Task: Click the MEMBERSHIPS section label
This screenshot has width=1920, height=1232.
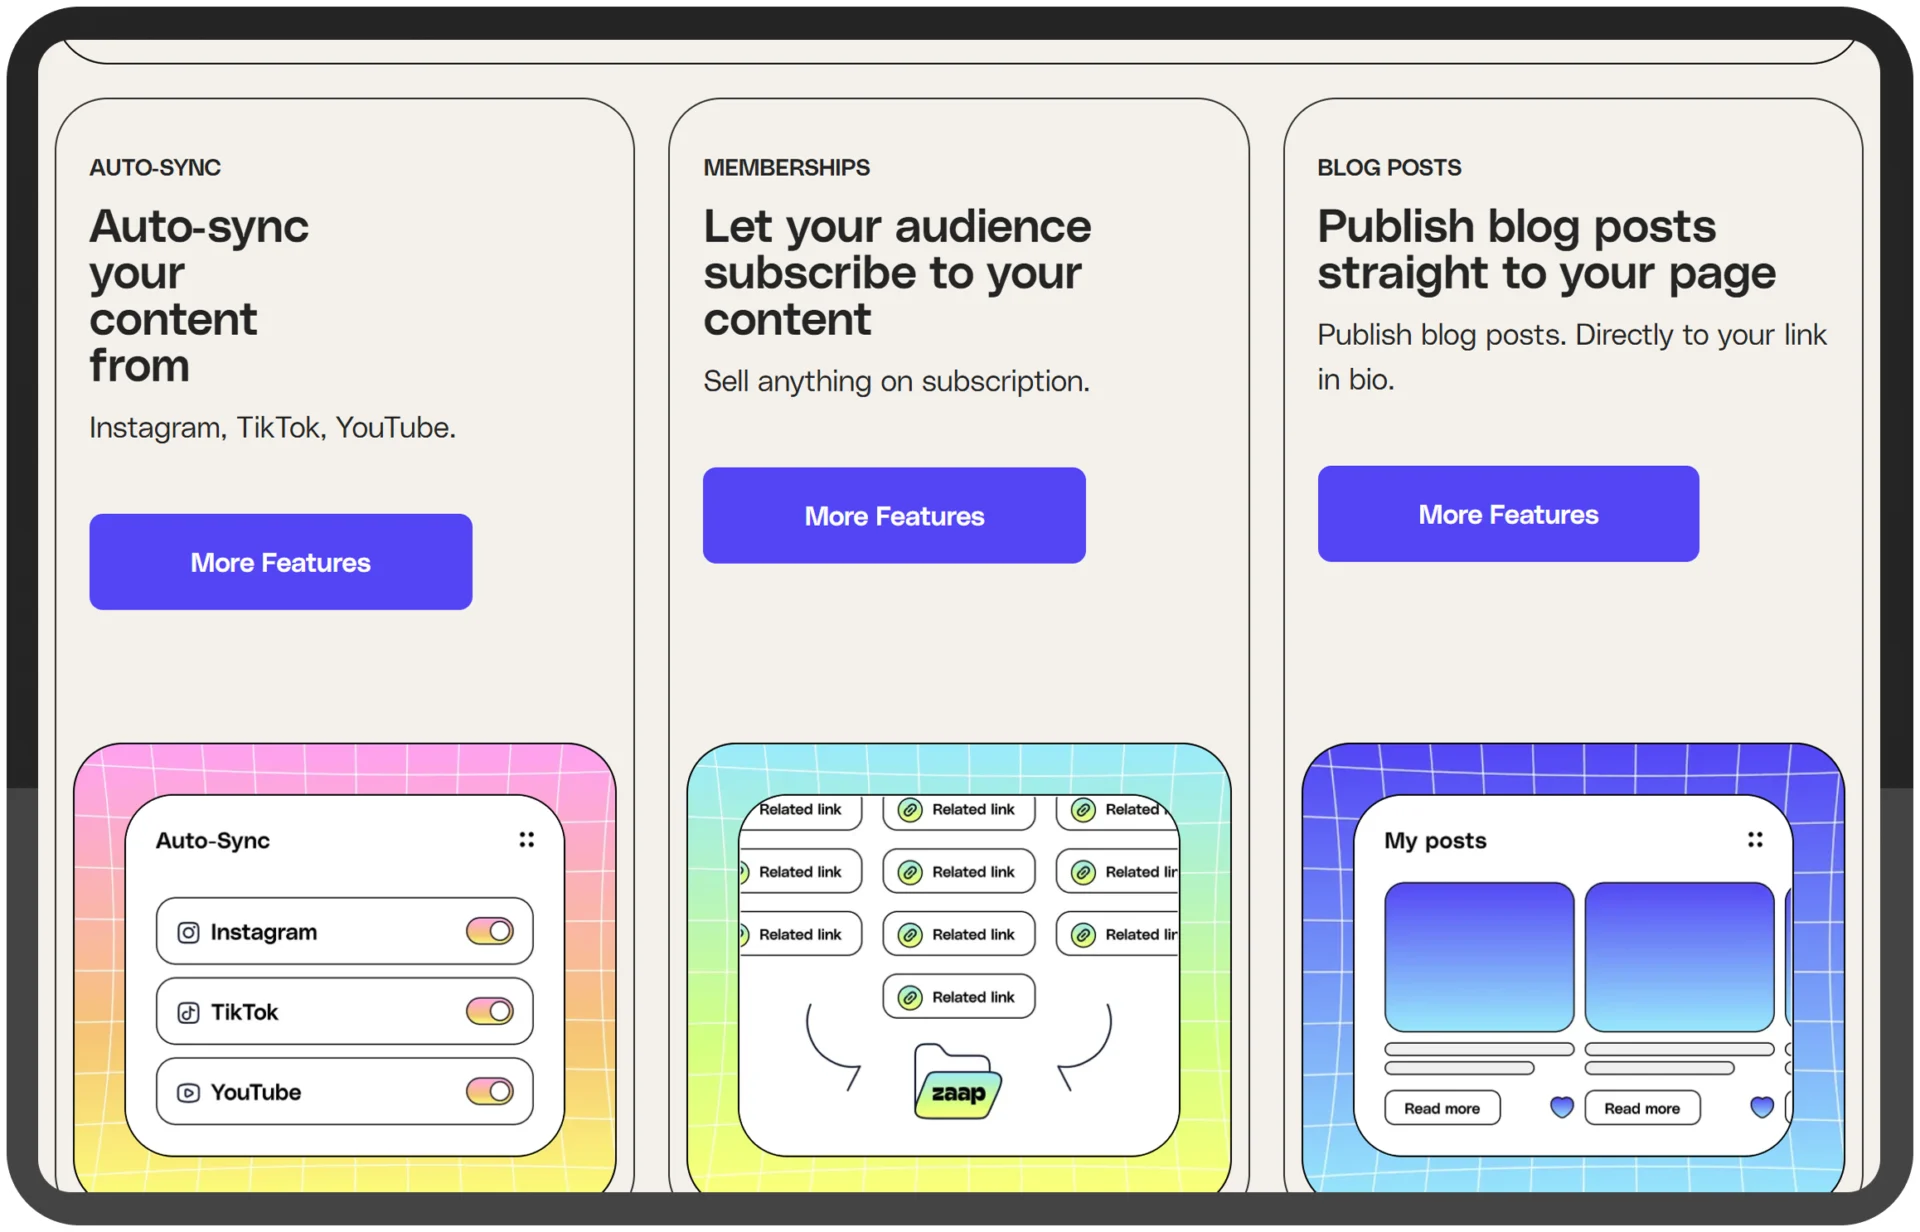Action: click(x=786, y=167)
